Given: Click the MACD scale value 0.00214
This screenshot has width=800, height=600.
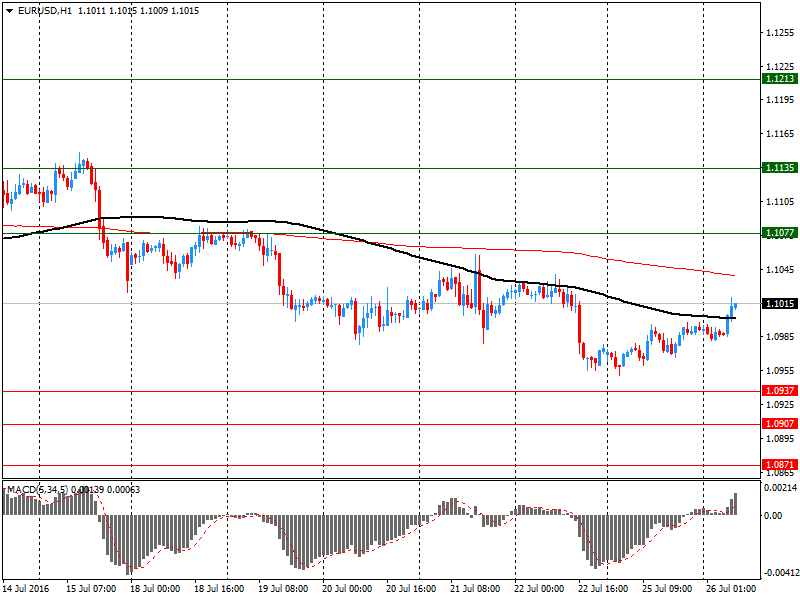Looking at the screenshot, I should (x=781, y=488).
